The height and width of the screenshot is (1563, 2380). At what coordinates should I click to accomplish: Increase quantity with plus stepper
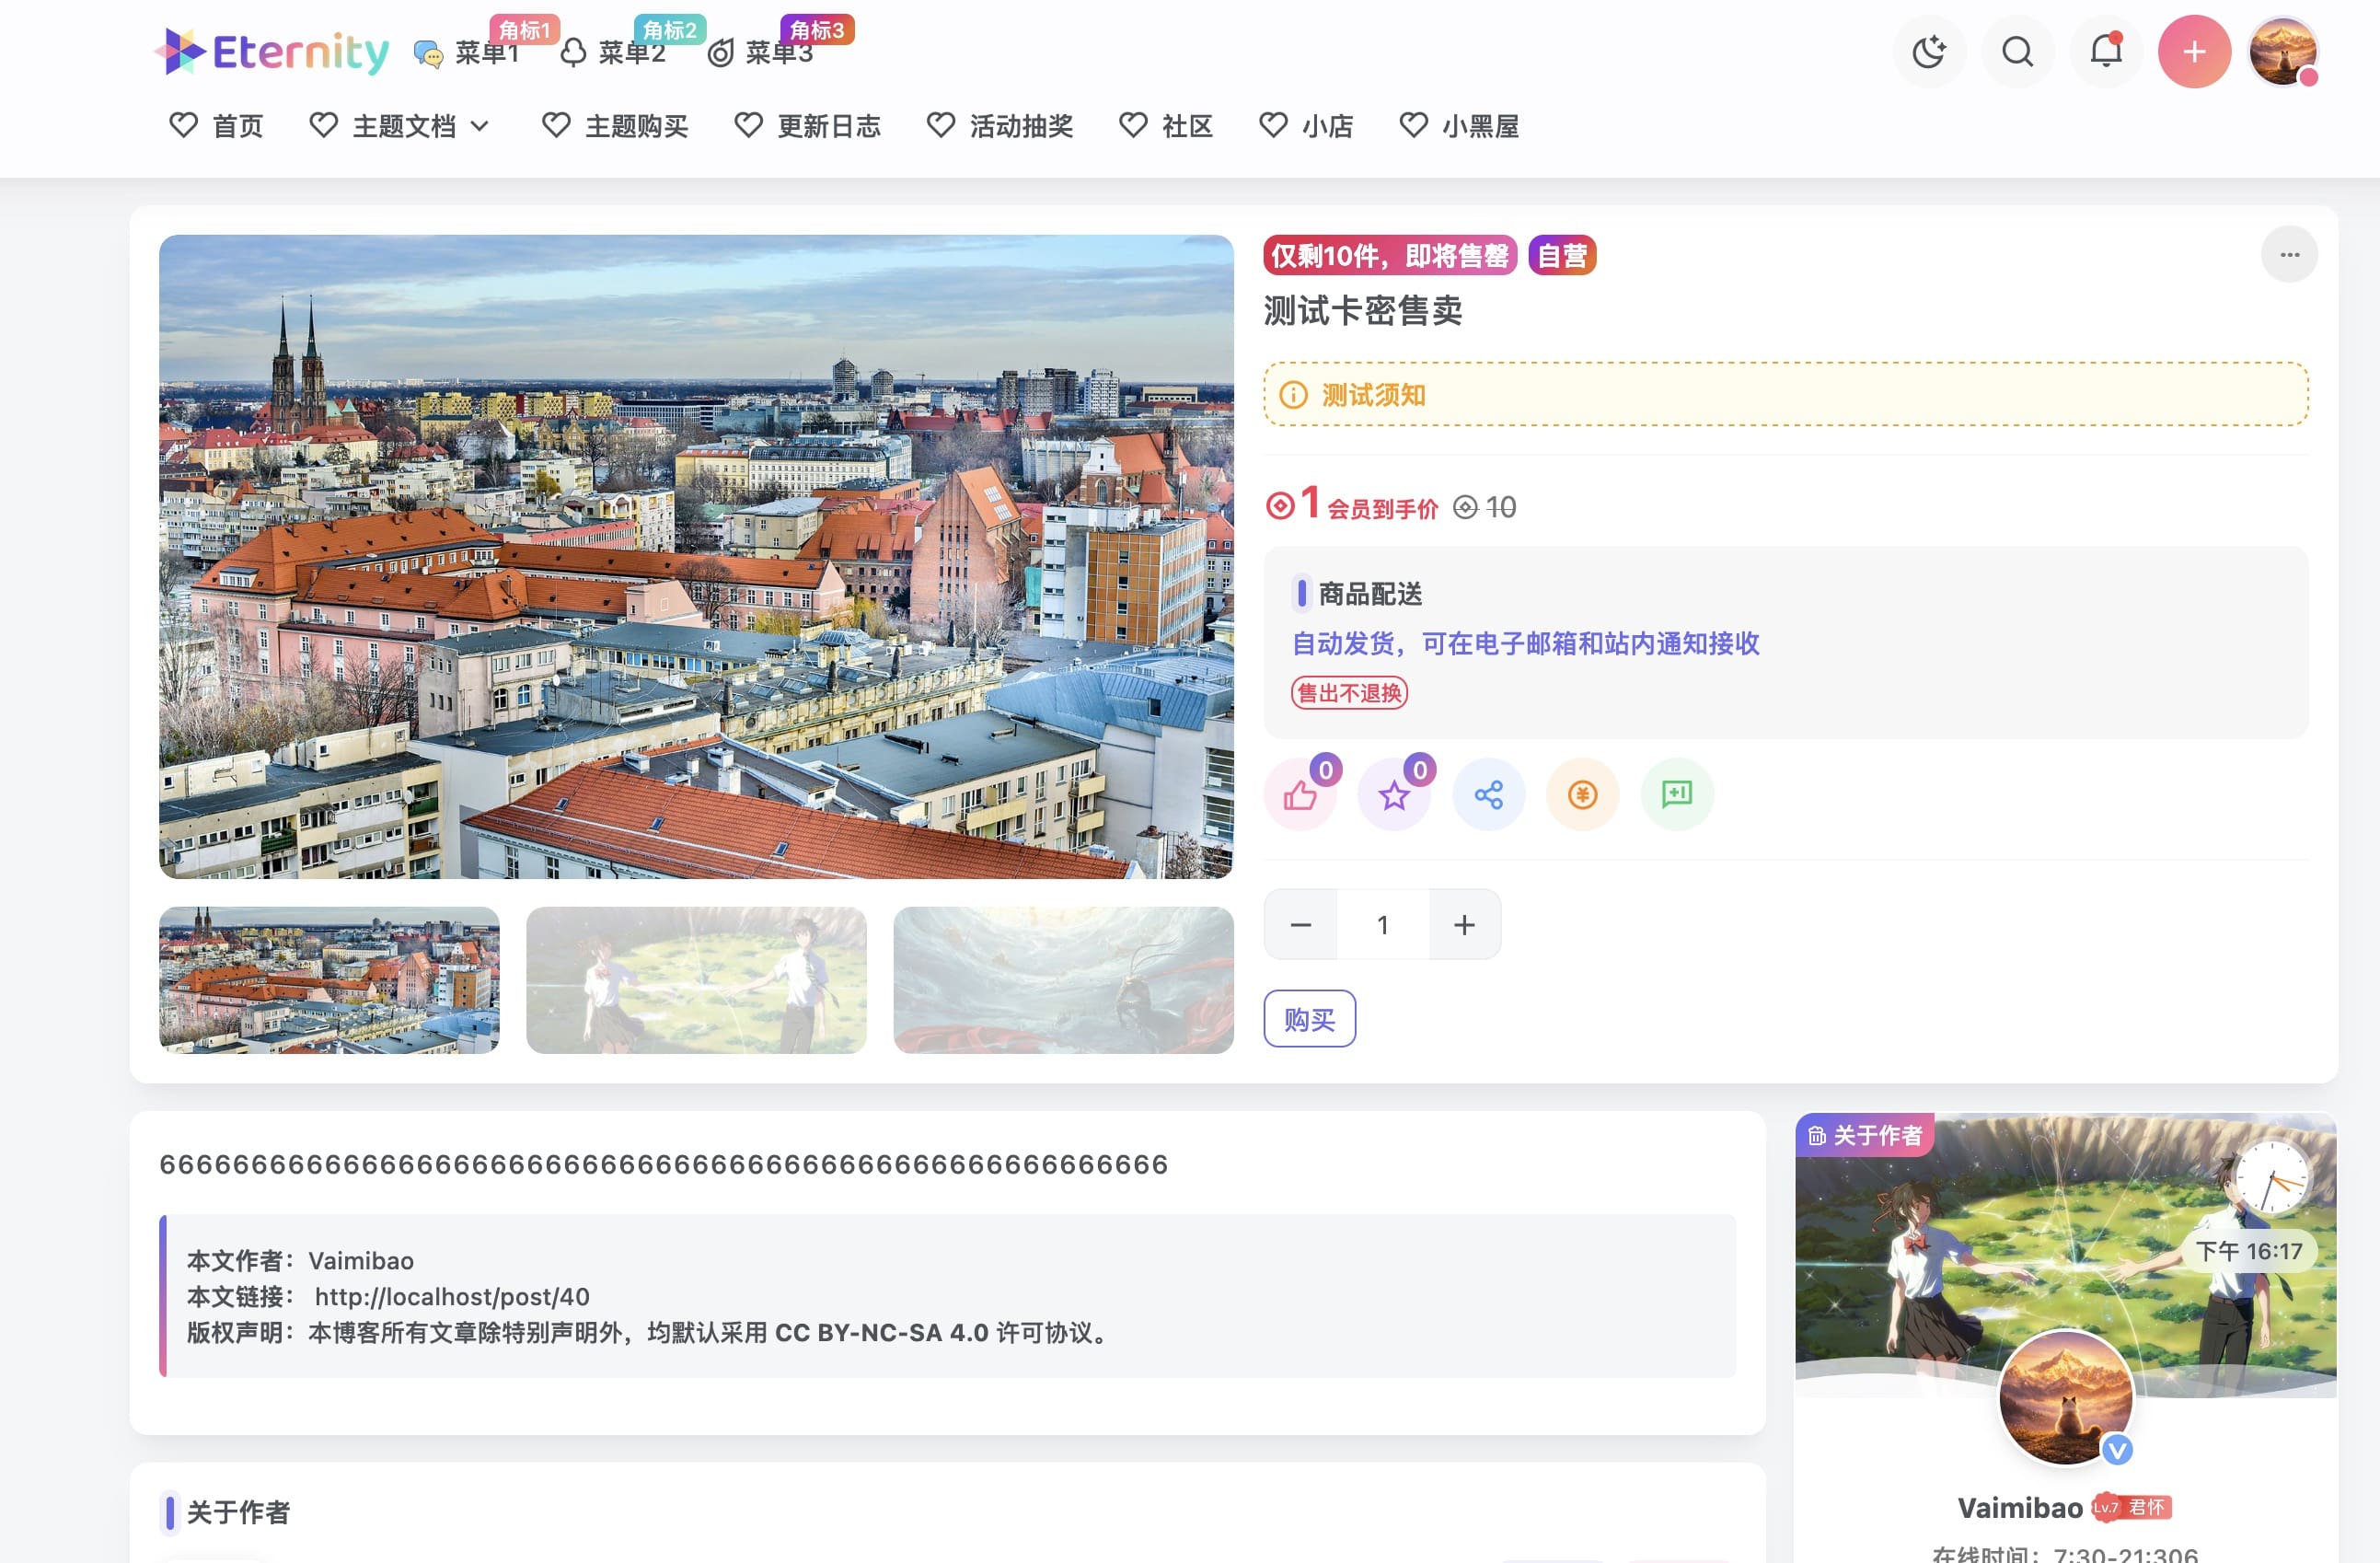(x=1464, y=925)
